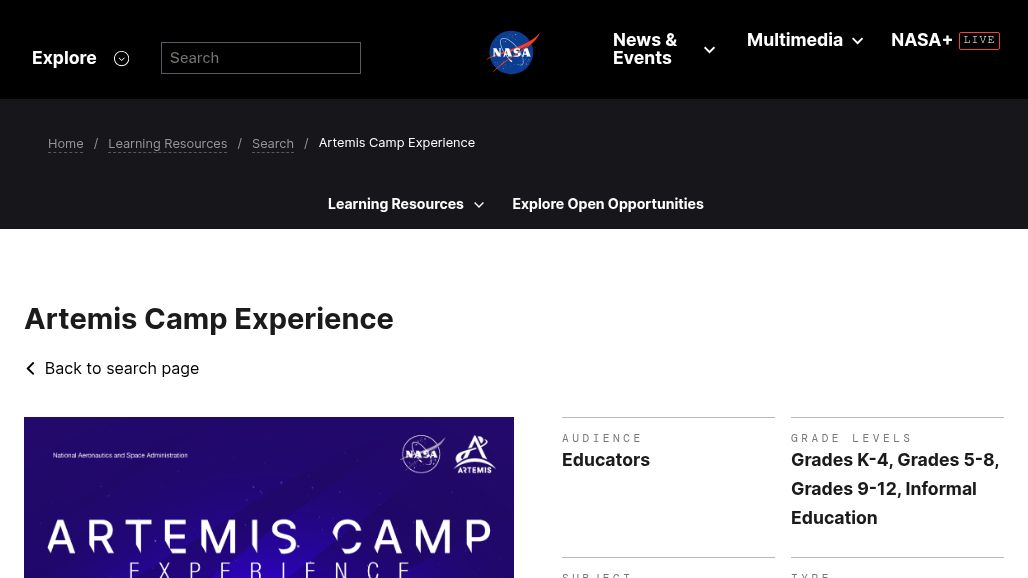The width and height of the screenshot is (1028, 578).
Task: Select the Educators audience value
Action: point(606,460)
